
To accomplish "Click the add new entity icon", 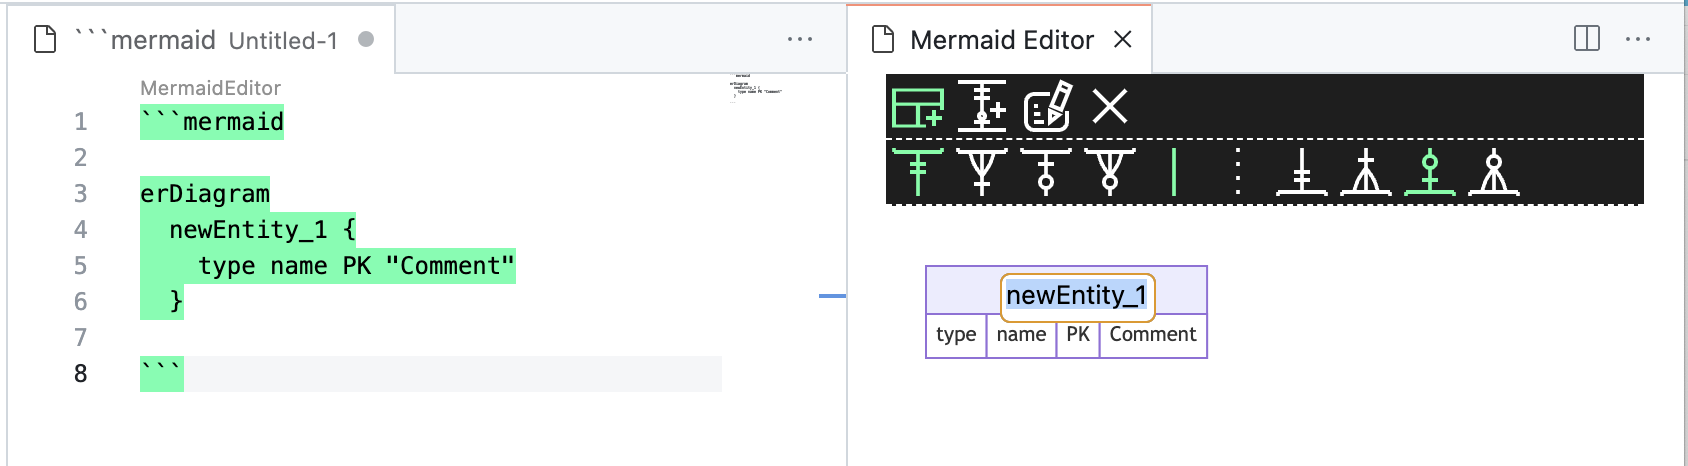I will click(x=918, y=106).
